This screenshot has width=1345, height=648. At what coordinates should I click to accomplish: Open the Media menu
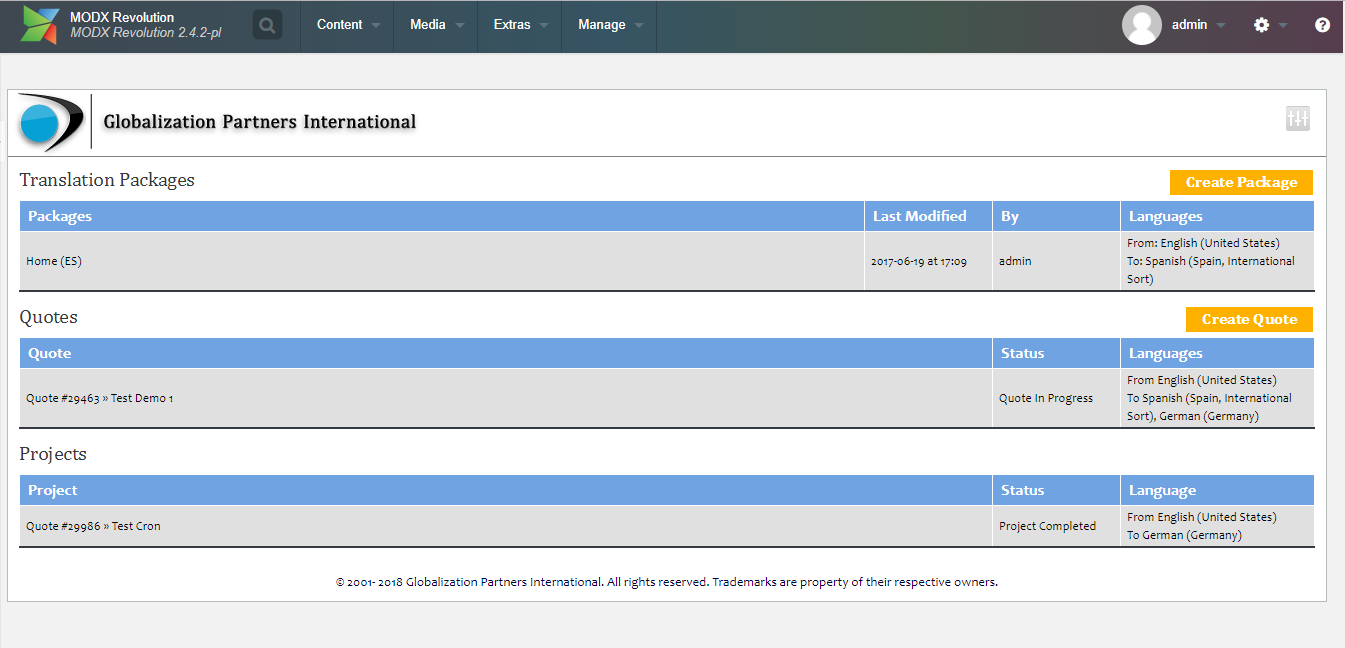click(436, 25)
